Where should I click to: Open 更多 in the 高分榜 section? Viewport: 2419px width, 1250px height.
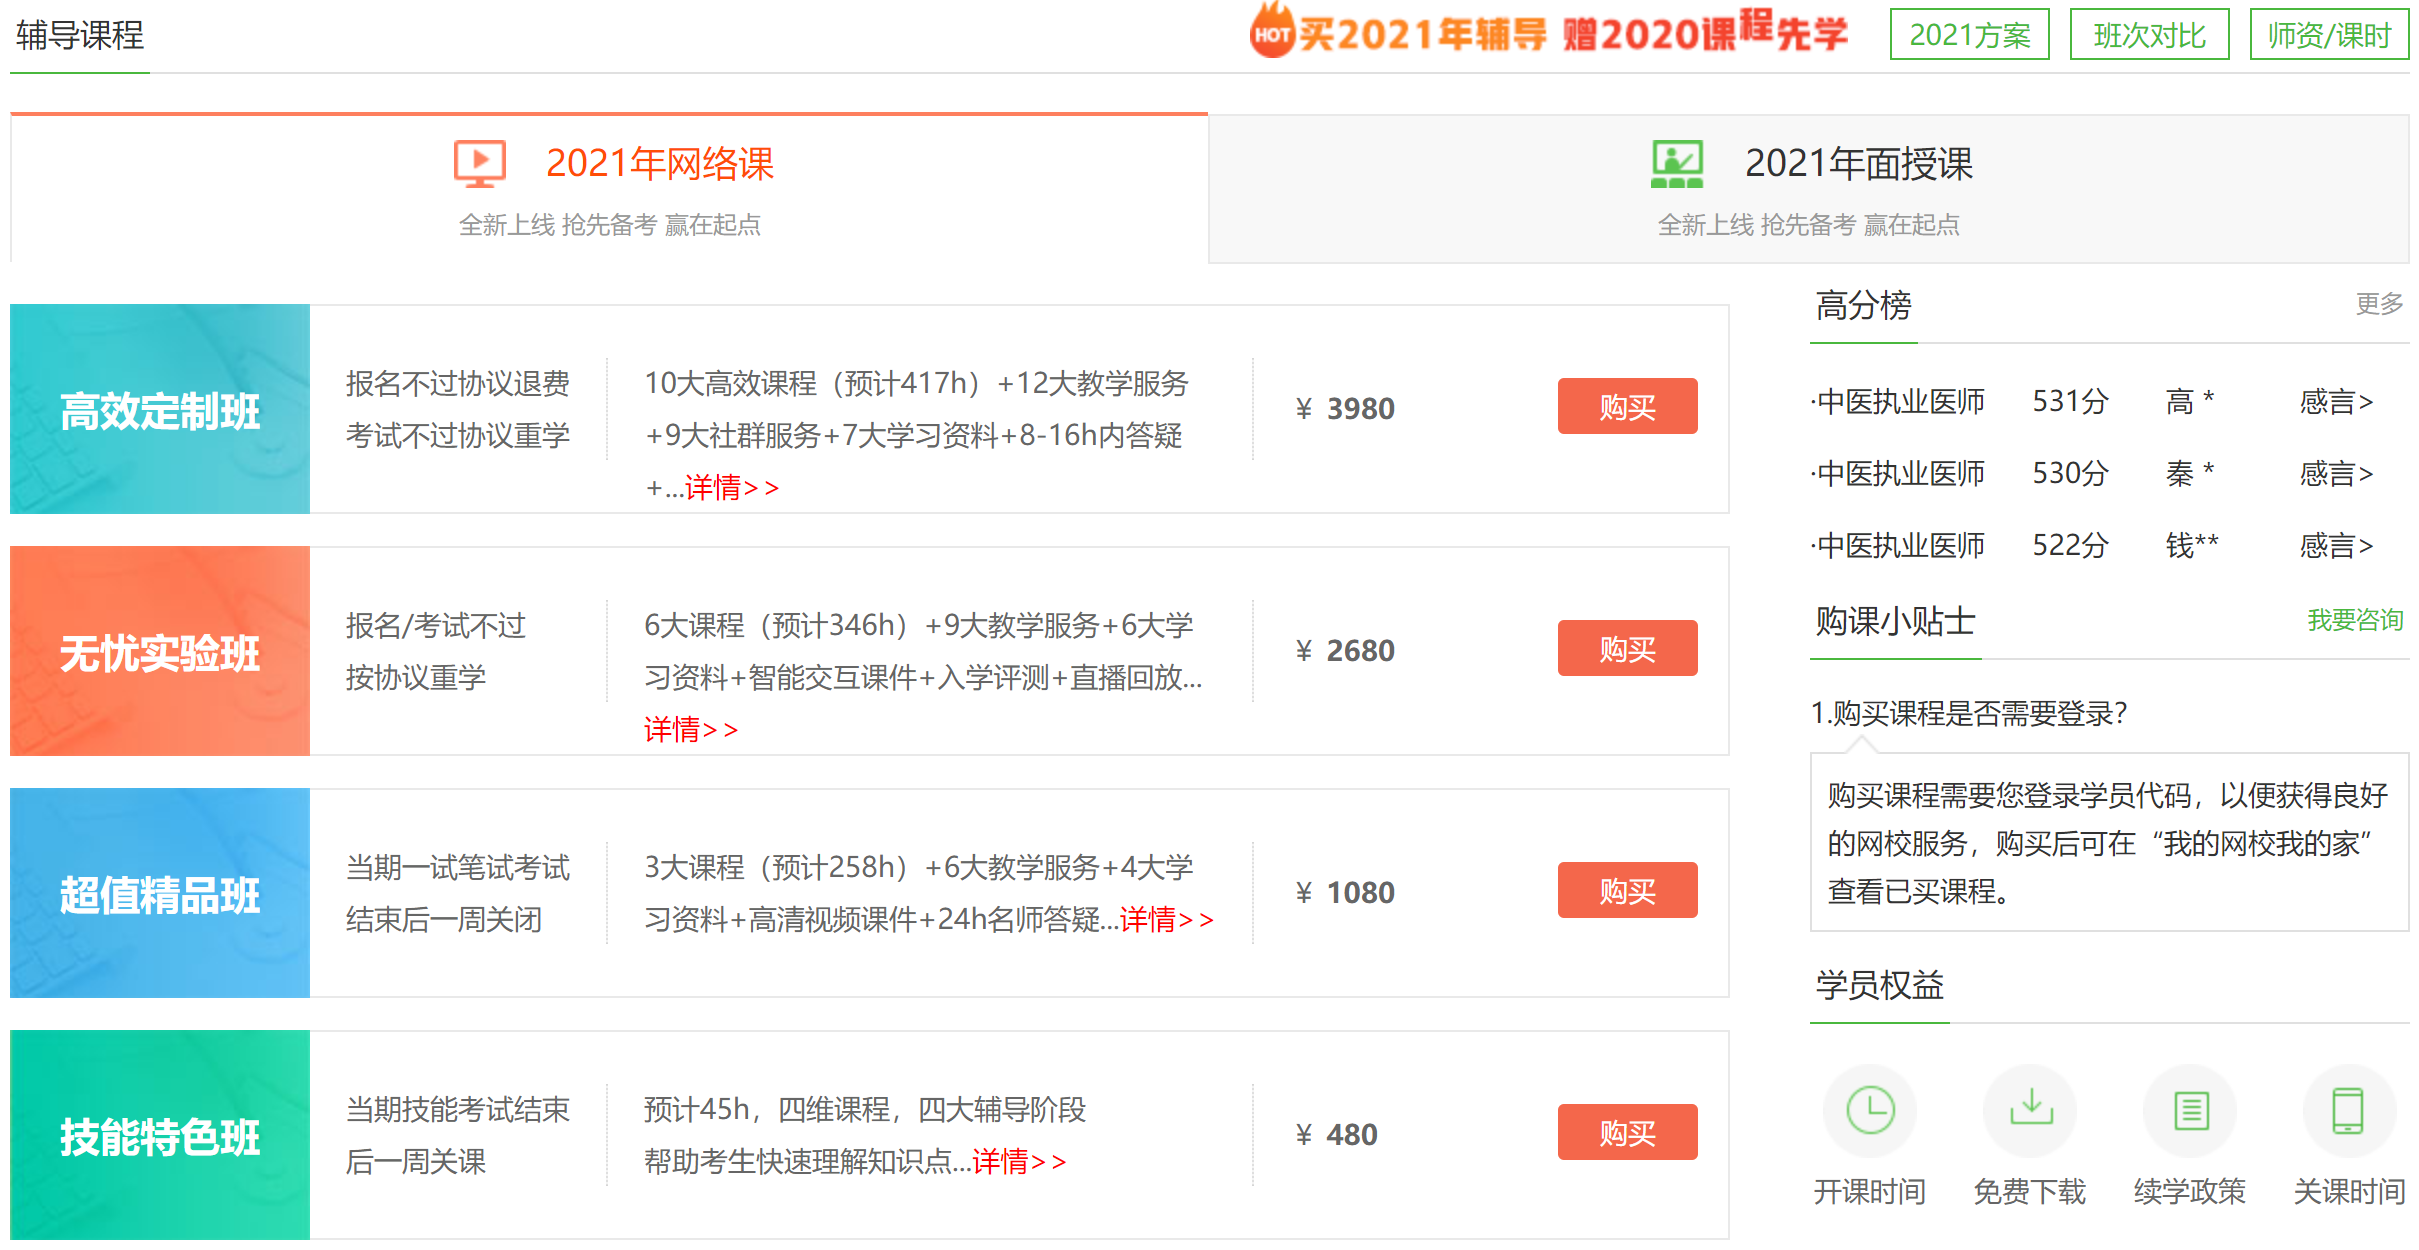tap(2378, 303)
